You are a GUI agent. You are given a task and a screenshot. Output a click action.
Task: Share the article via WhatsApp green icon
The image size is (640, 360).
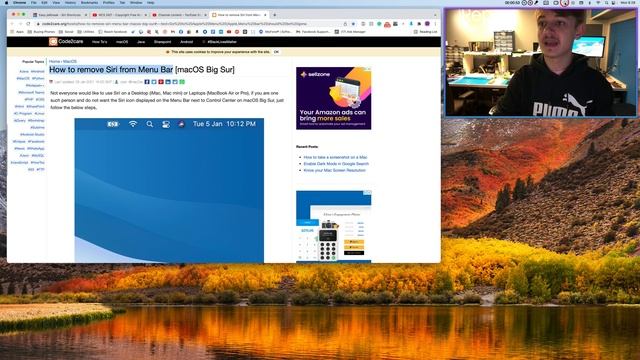pyautogui.click(x=182, y=82)
